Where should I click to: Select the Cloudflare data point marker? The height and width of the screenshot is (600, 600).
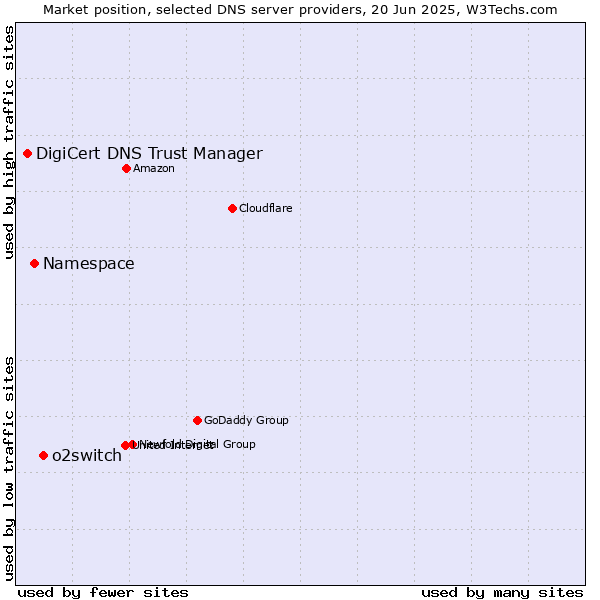pos(232,209)
